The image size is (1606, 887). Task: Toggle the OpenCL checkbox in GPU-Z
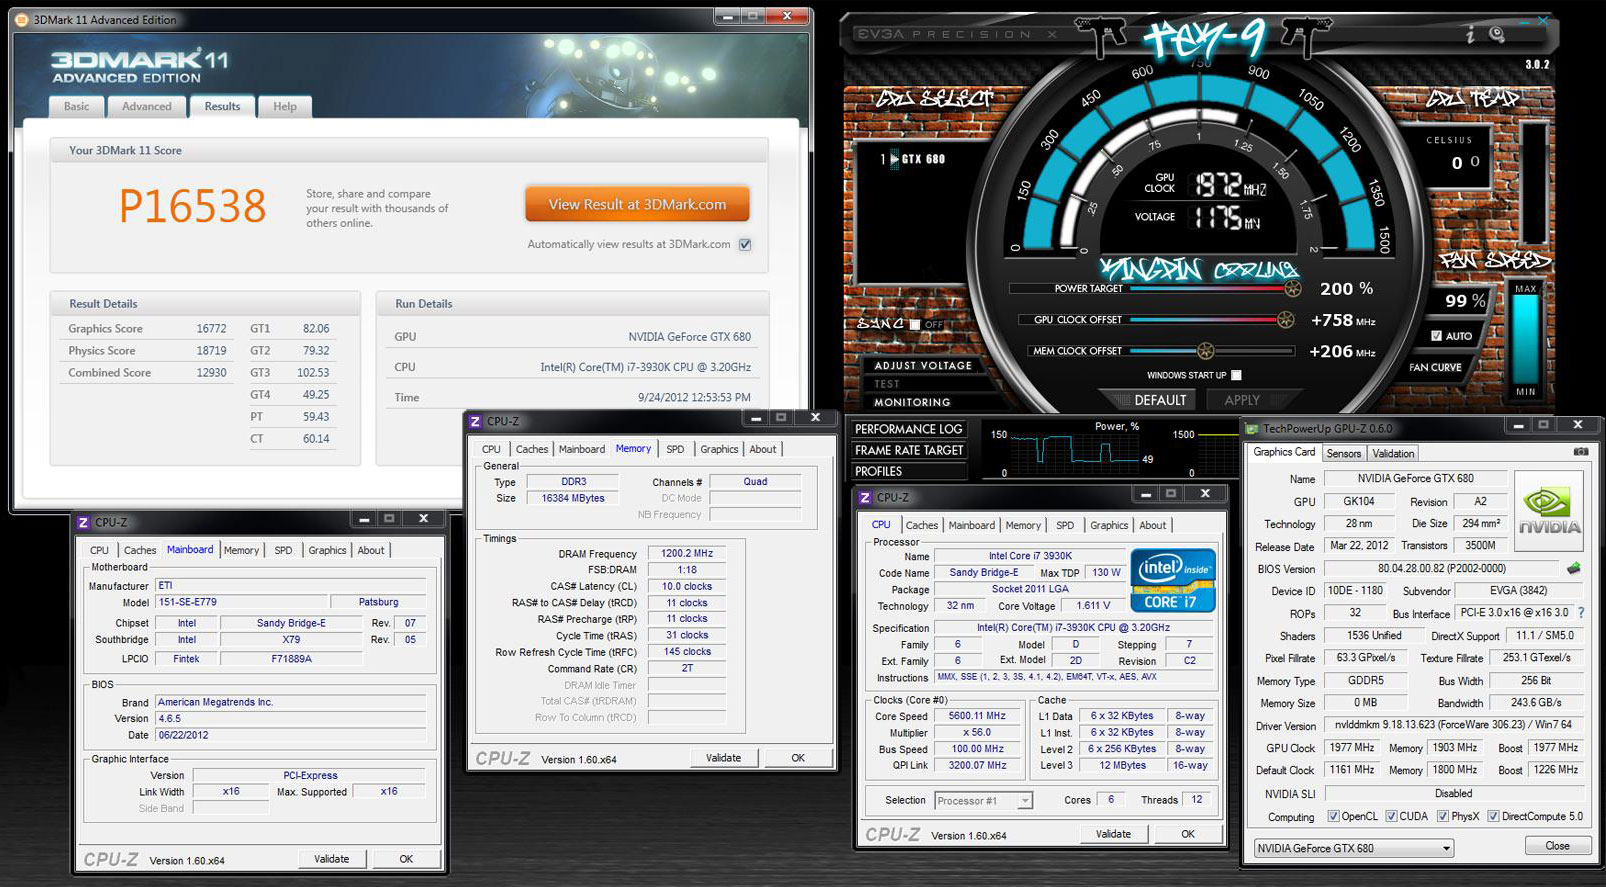click(x=1333, y=816)
